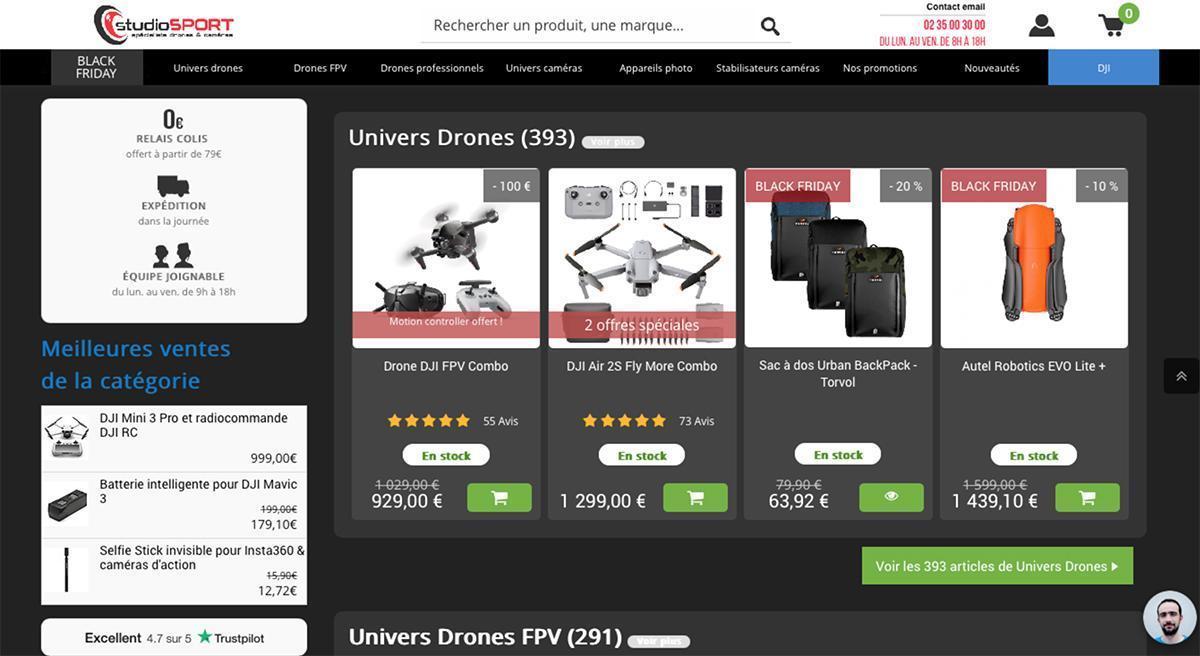Click the Autel Robotics EVO Lite + image
The image size is (1200, 656).
(x=1034, y=258)
